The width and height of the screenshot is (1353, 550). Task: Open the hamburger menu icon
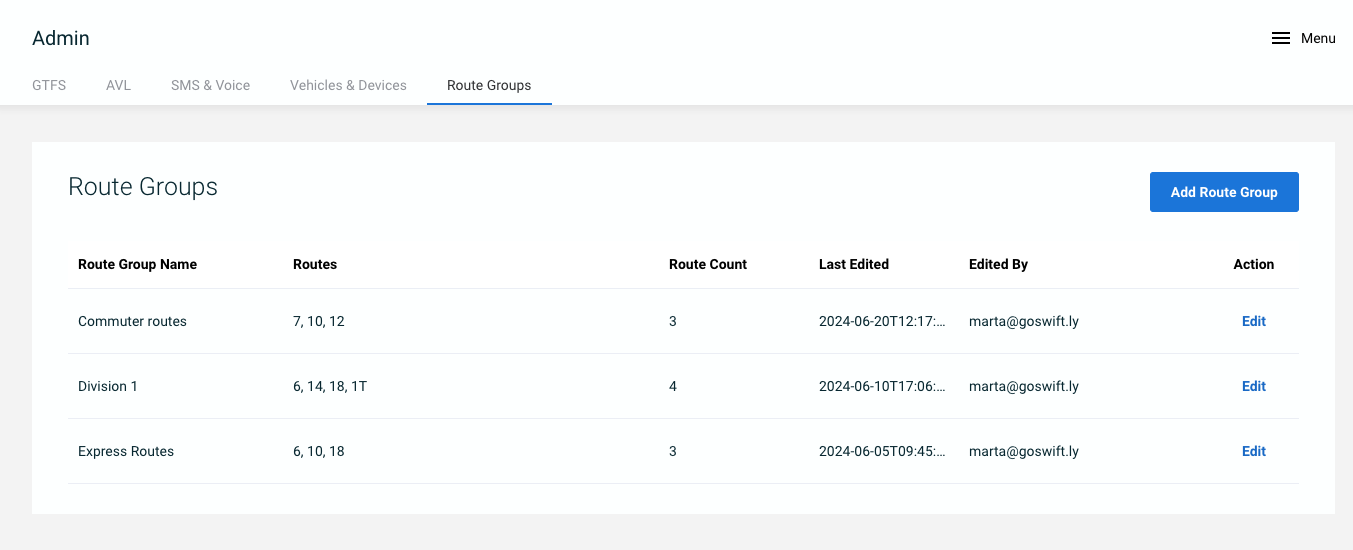coord(1280,38)
